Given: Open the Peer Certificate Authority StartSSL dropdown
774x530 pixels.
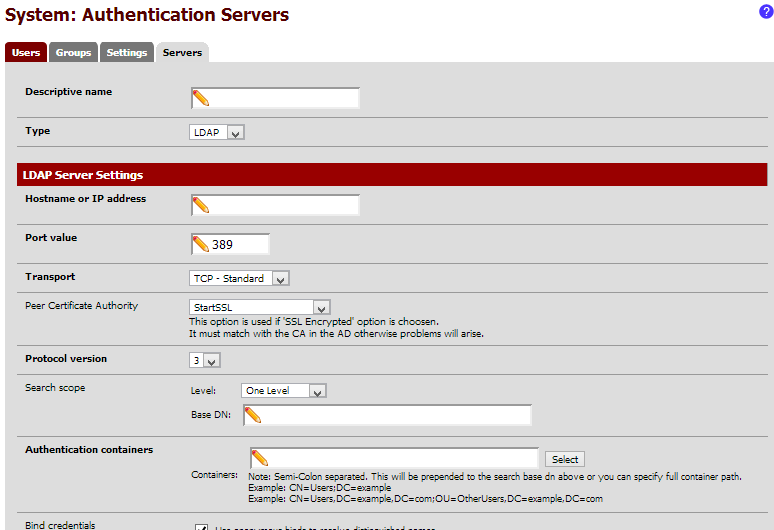Looking at the screenshot, I should (x=259, y=307).
